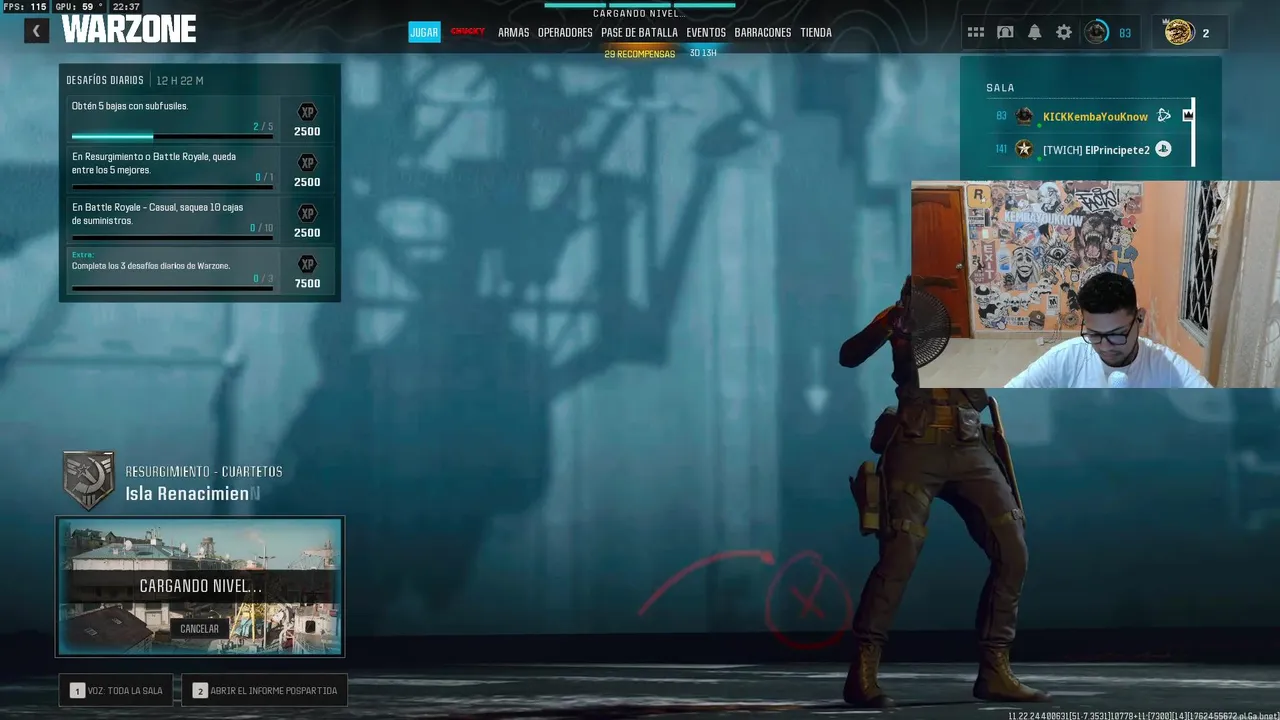This screenshot has height=720, width=1280.
Task: Select the JUGAR tab
Action: click(x=424, y=32)
